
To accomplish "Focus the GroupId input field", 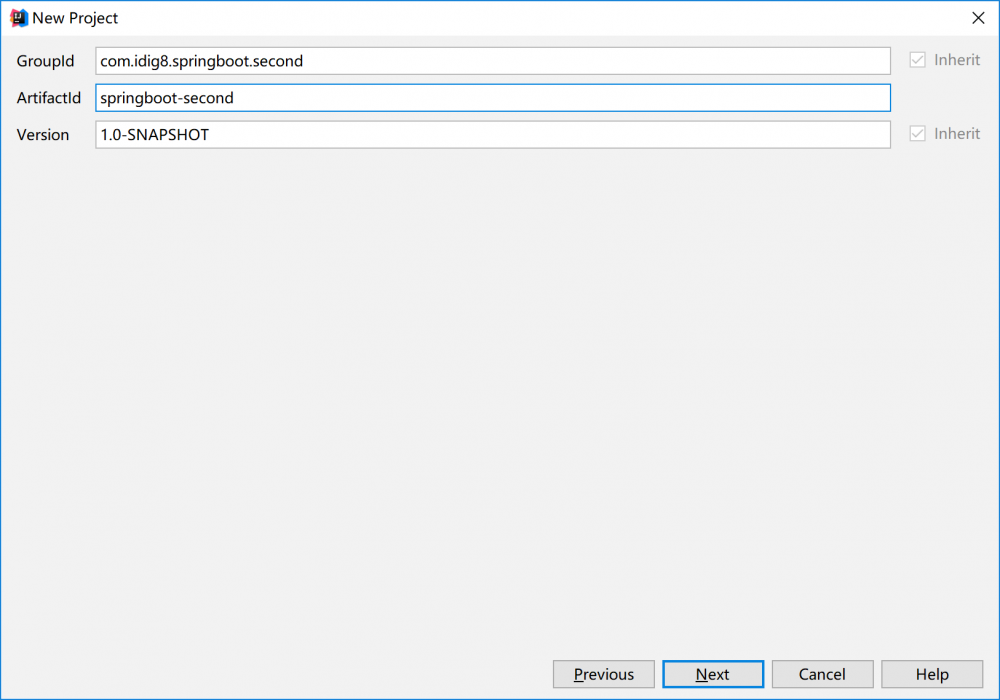I will coord(493,61).
